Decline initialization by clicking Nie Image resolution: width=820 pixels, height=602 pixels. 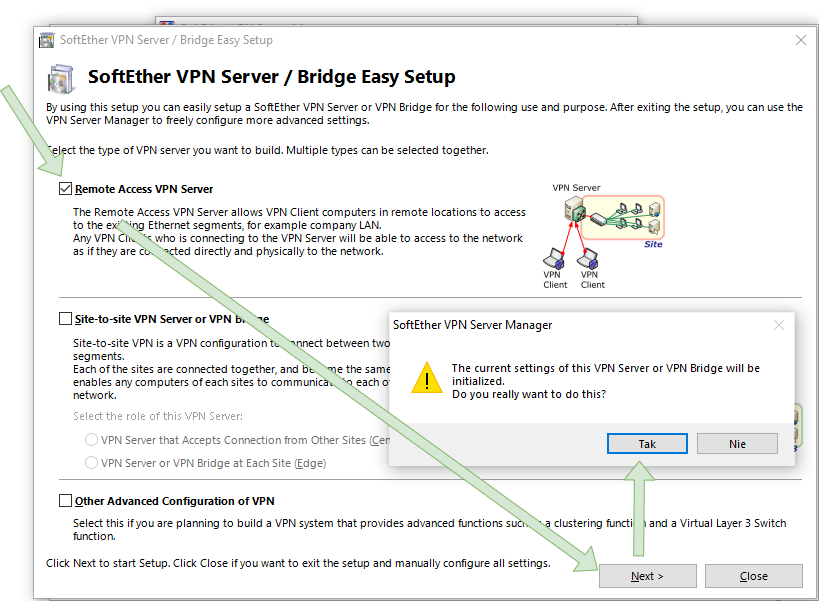click(x=737, y=444)
